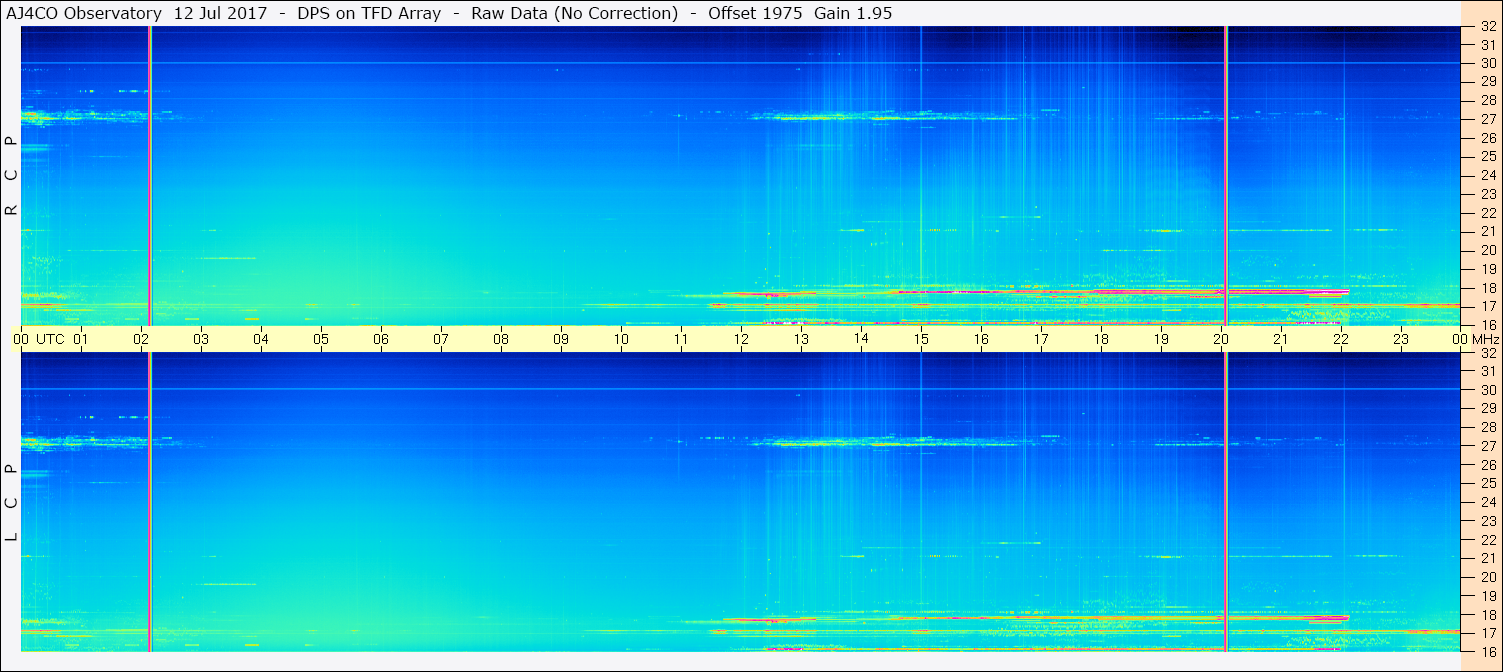This screenshot has width=1503, height=672.
Task: Click the 23 MHz tick of LCP panel
Action: [1487, 520]
